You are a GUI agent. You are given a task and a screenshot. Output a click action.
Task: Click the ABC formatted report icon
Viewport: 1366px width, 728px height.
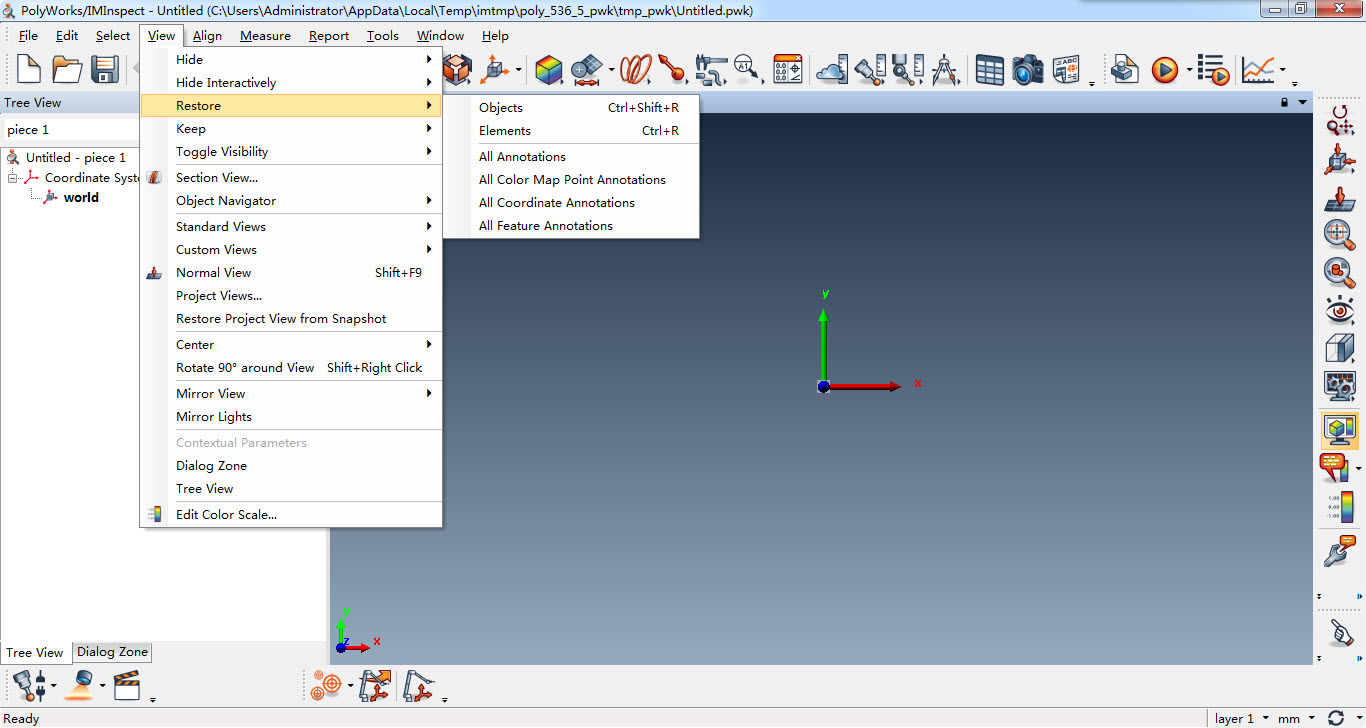[1067, 70]
